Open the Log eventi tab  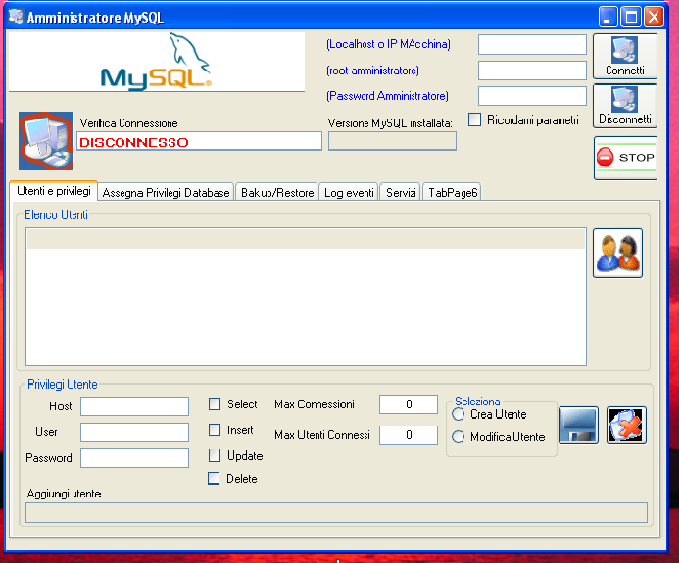pos(349,192)
